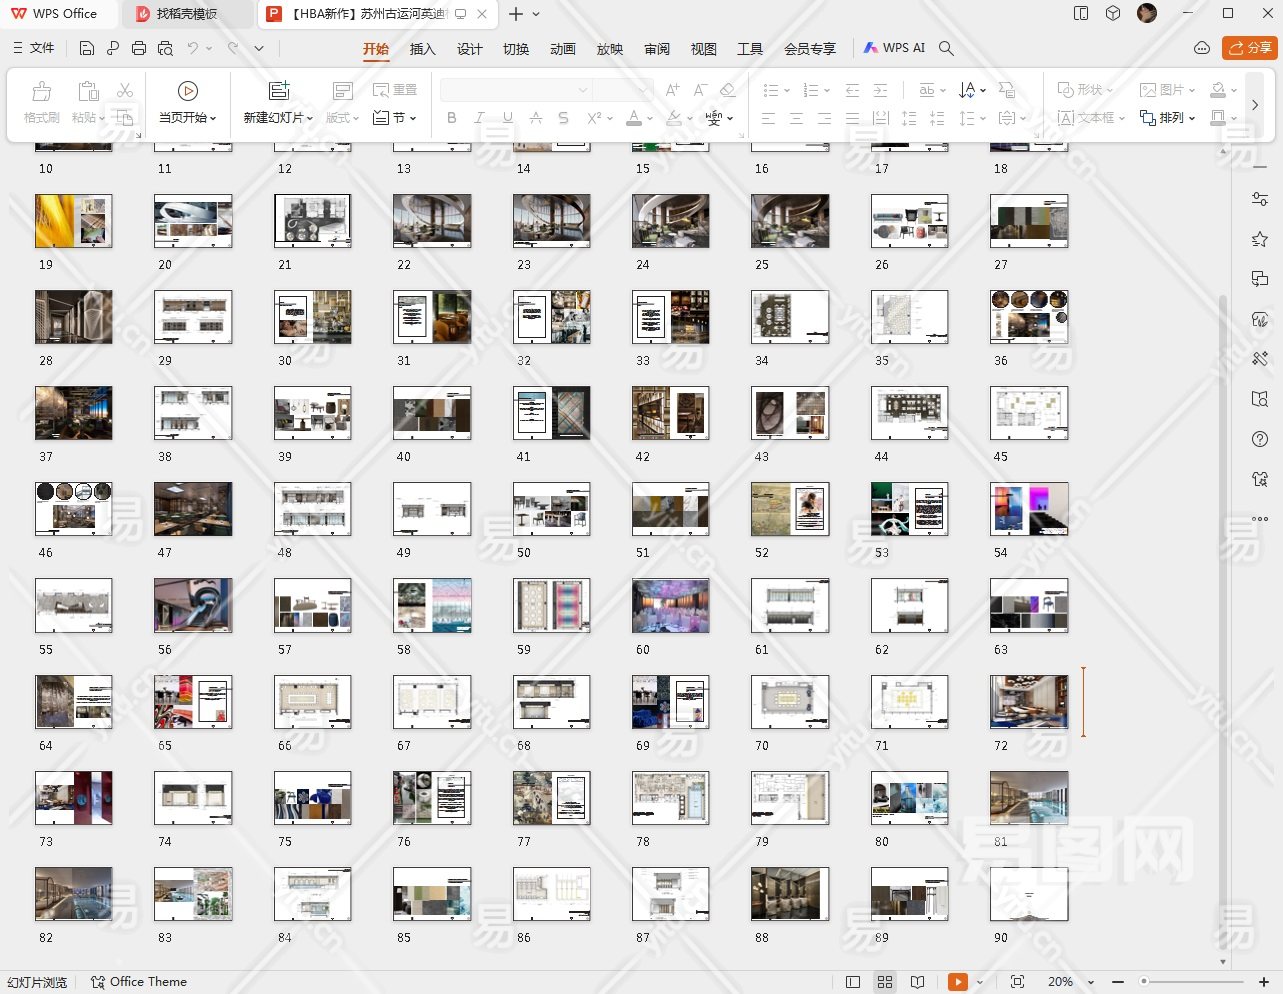The height and width of the screenshot is (994, 1283).
Task: Open the search magnifier icon
Action: [x=946, y=48]
